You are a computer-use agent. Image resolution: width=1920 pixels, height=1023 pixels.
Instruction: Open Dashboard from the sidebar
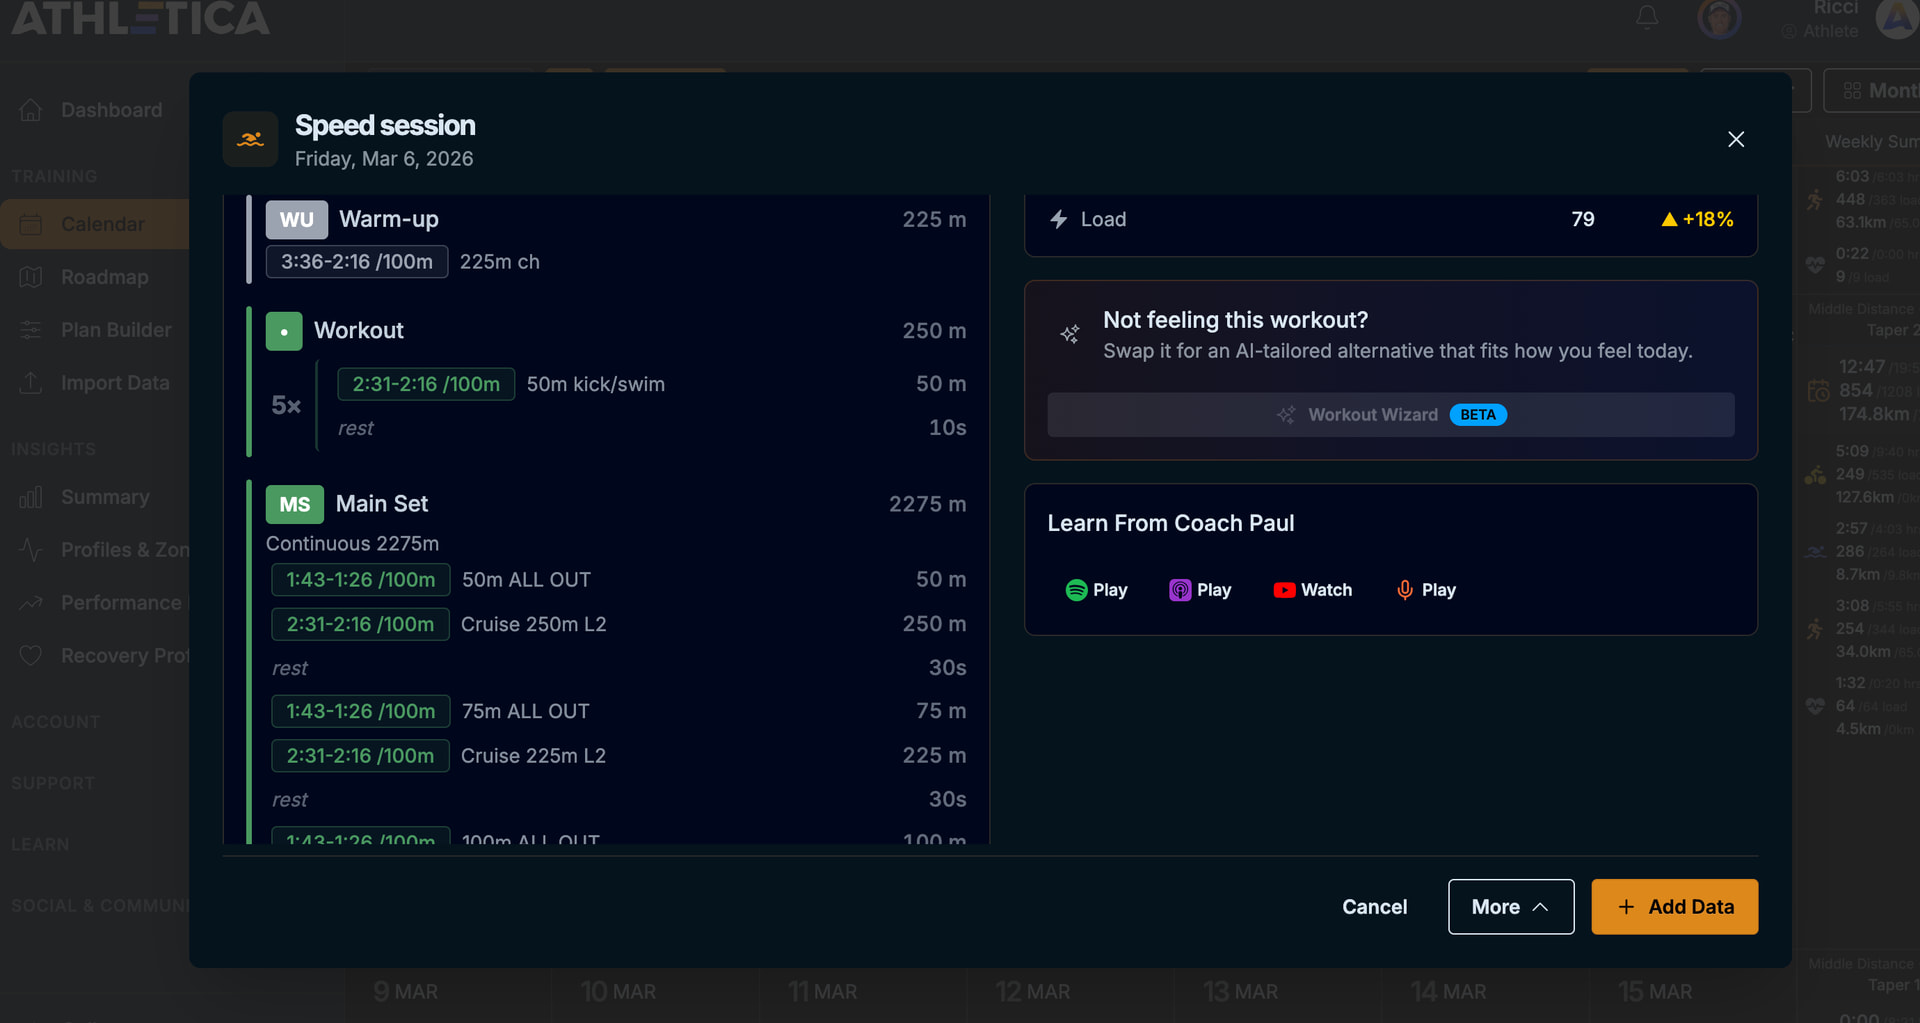point(110,110)
